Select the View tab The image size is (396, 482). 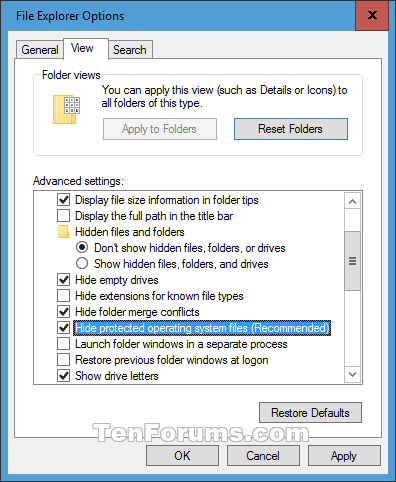pyautogui.click(x=85, y=48)
